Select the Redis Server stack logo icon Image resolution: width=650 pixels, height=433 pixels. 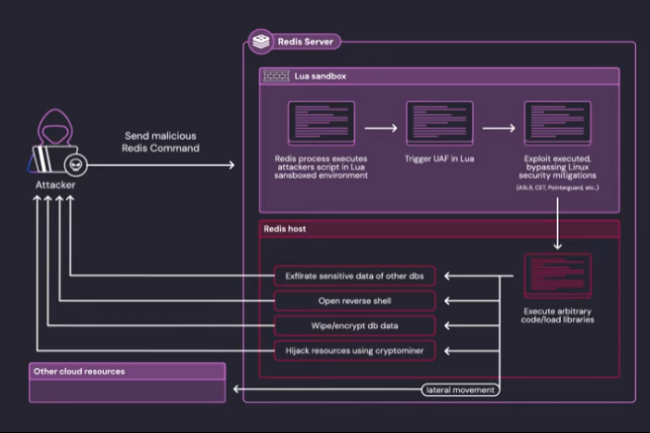[260, 42]
